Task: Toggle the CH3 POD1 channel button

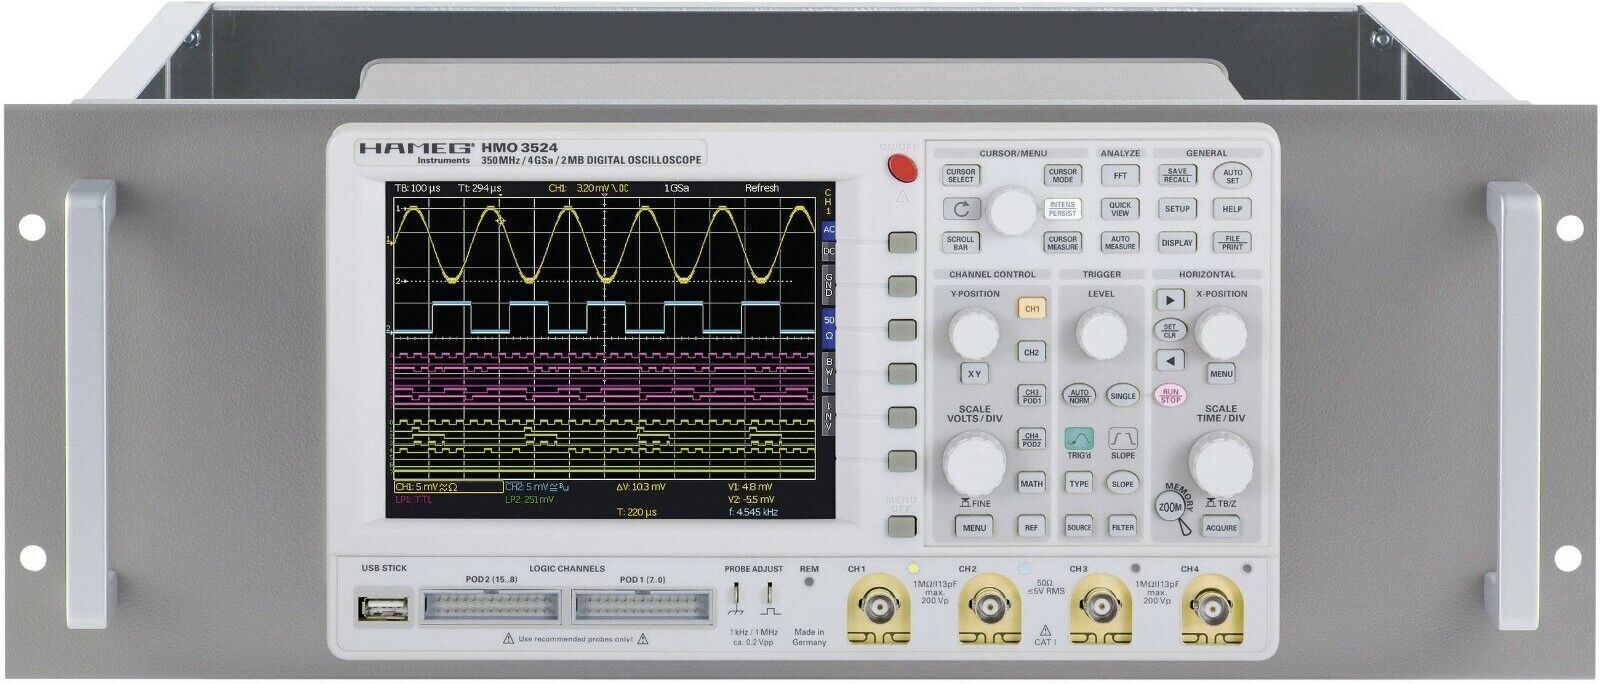Action: (1032, 395)
